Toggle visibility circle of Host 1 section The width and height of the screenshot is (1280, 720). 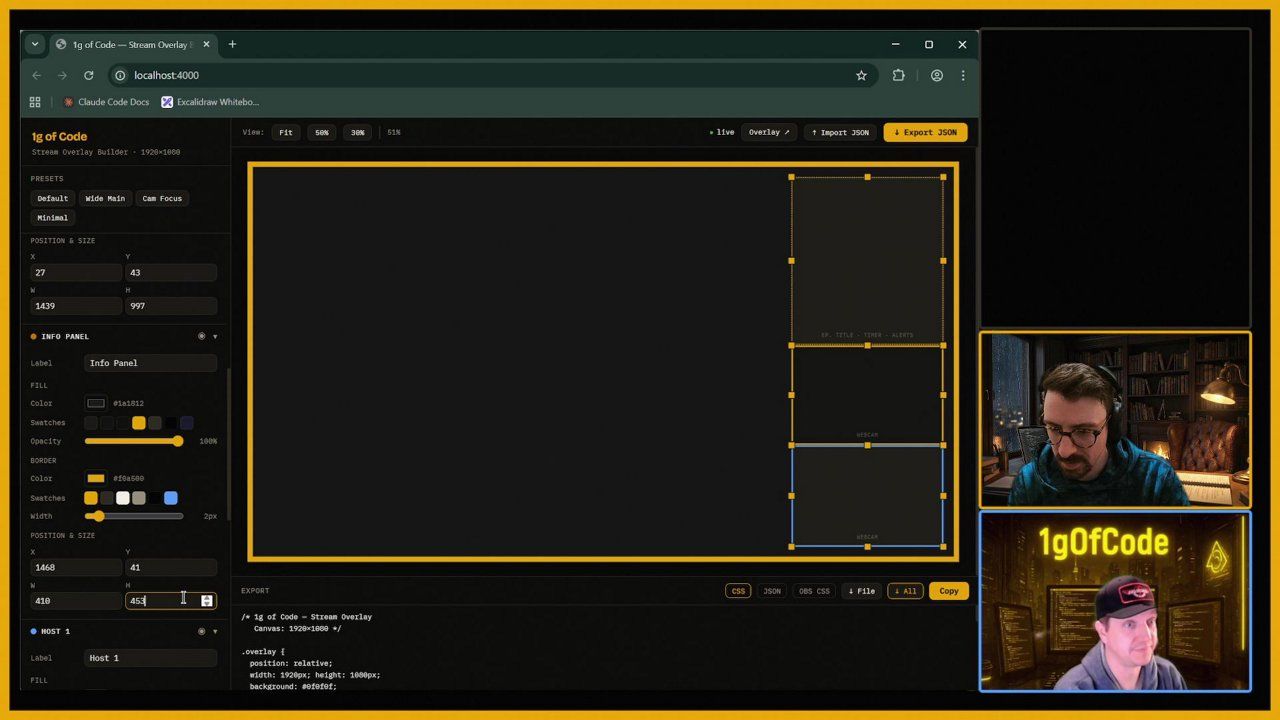click(x=201, y=631)
